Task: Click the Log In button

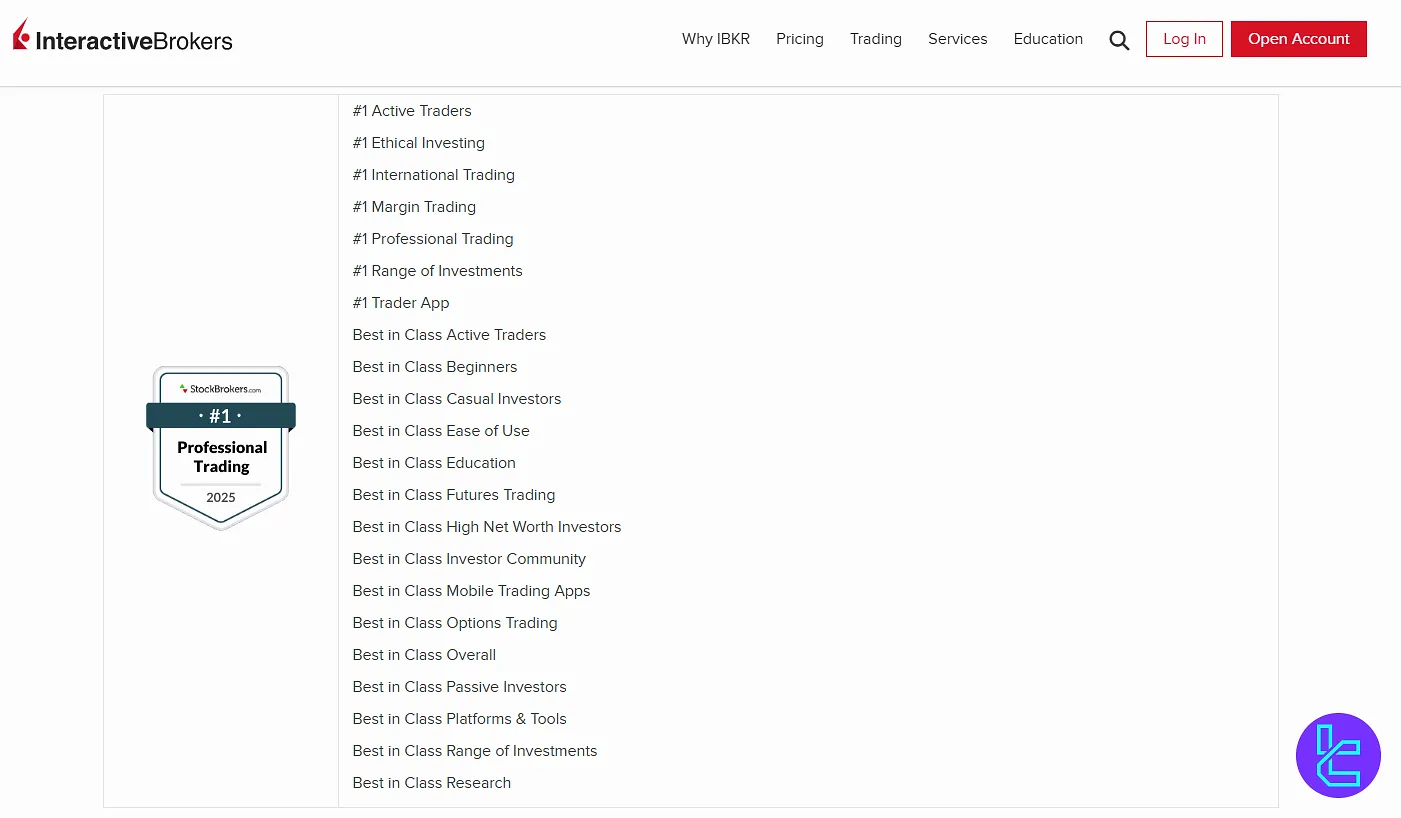Action: point(1184,39)
